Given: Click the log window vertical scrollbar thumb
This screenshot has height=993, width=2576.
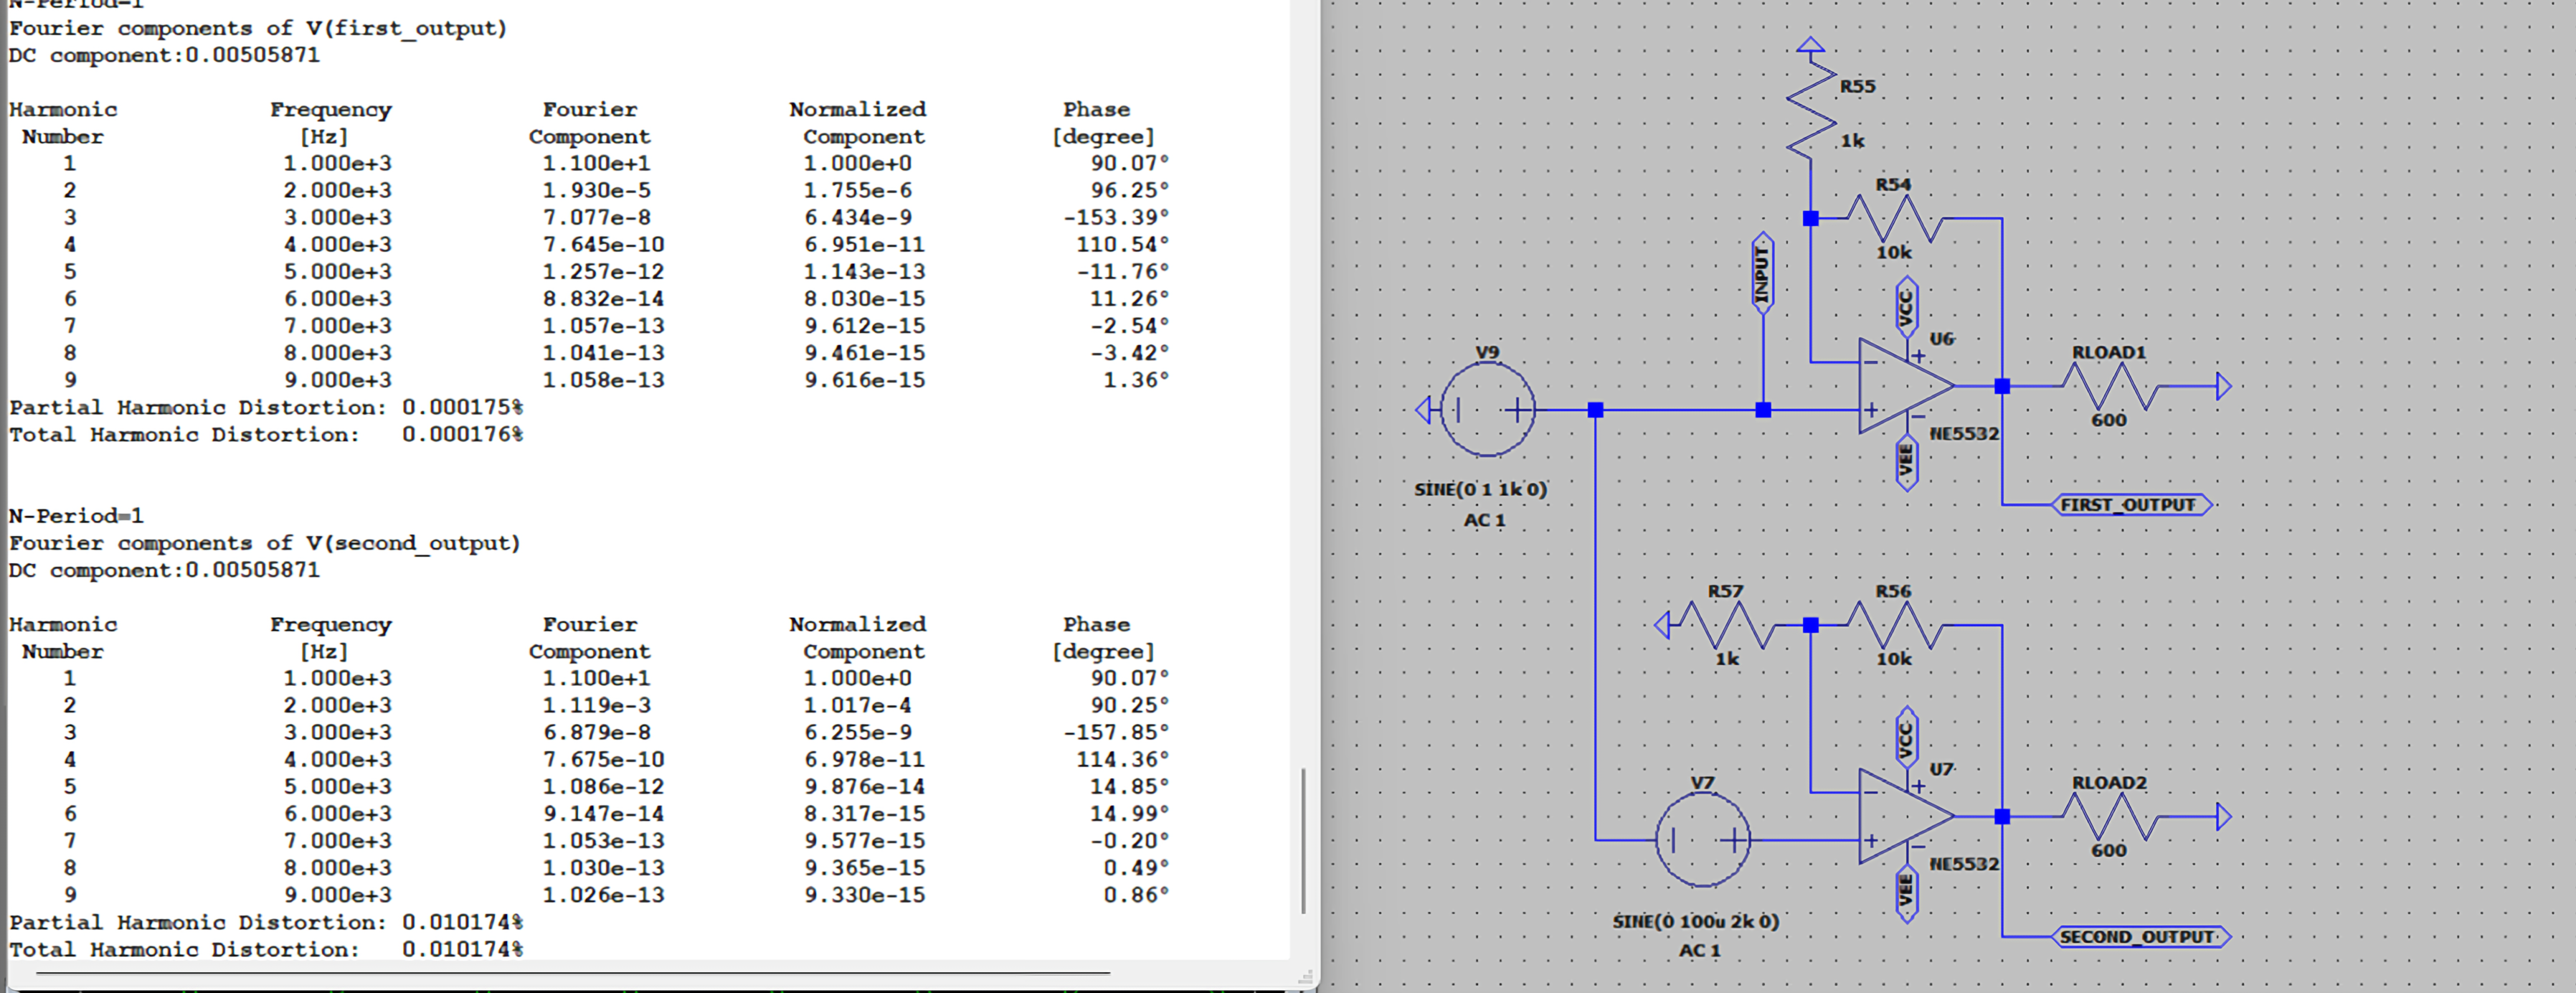Looking at the screenshot, I should click(1303, 840).
